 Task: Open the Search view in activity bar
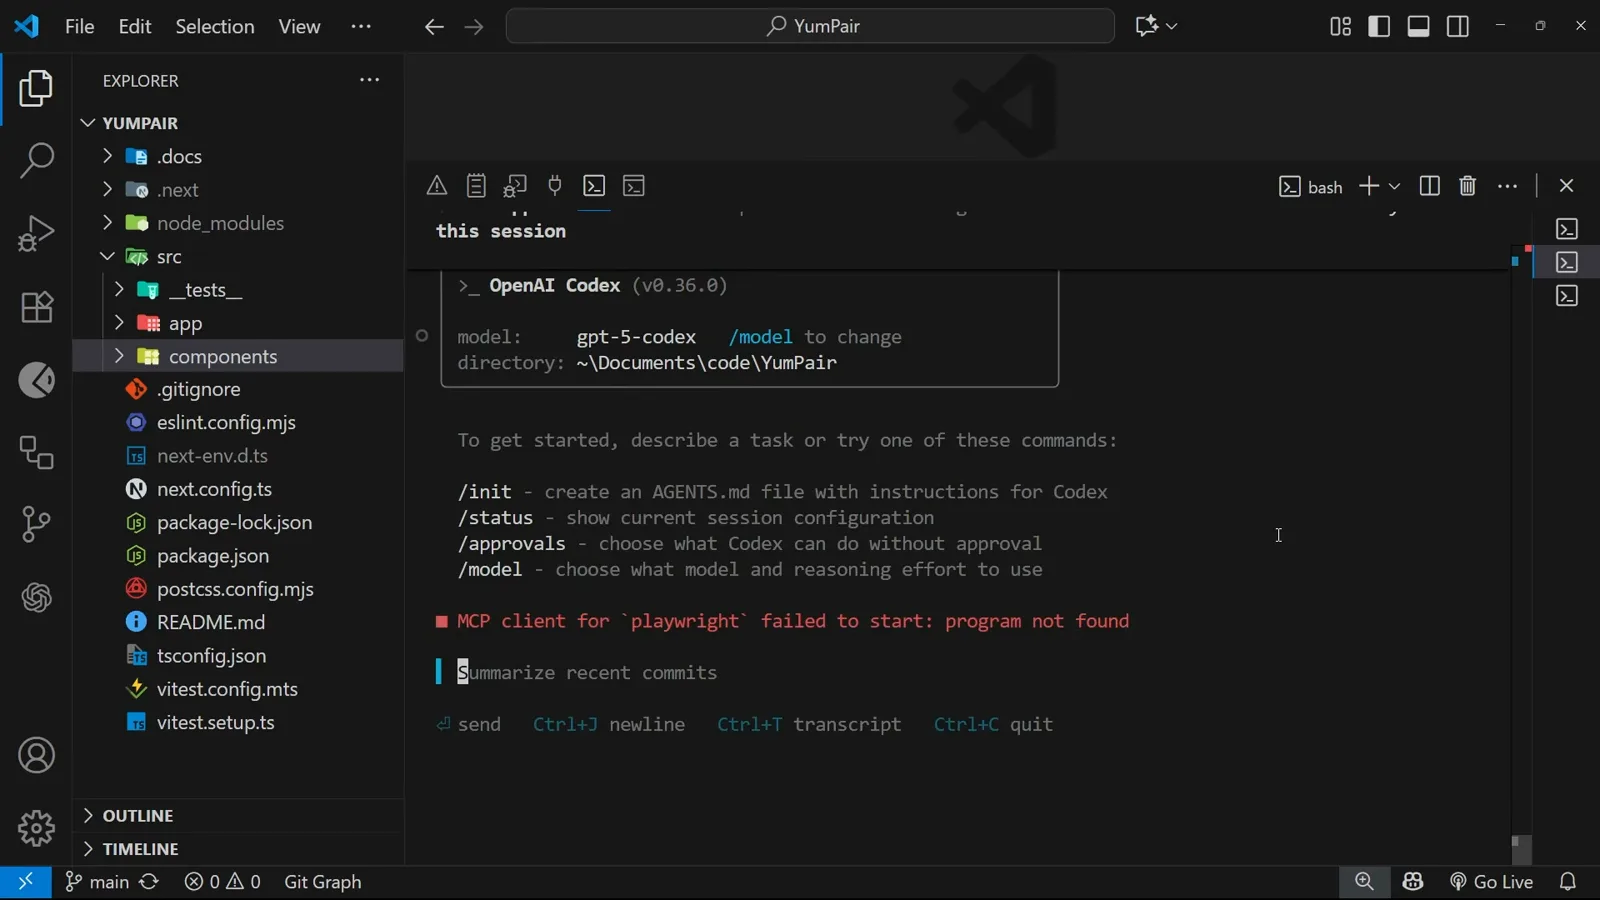pos(36,160)
